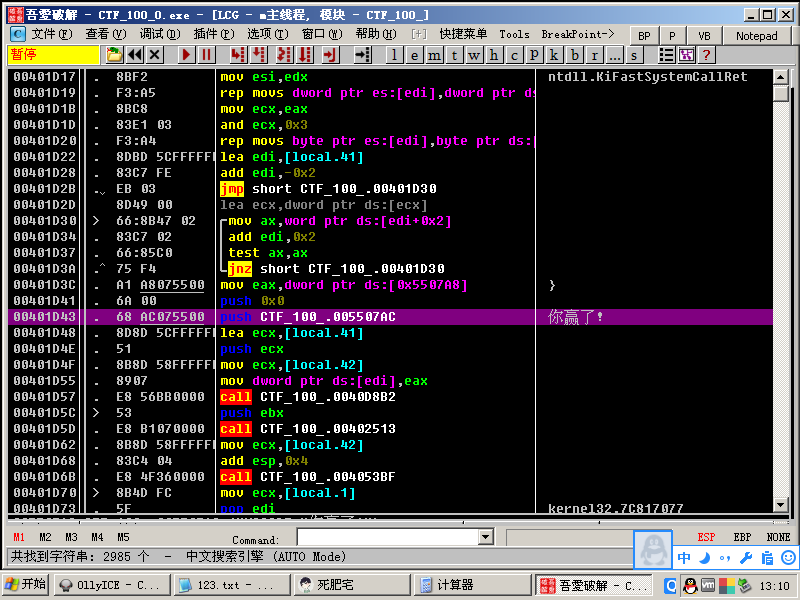The width and height of the screenshot is (800, 600).
Task: Show the CPU window with 'c' button
Action: (x=515, y=55)
